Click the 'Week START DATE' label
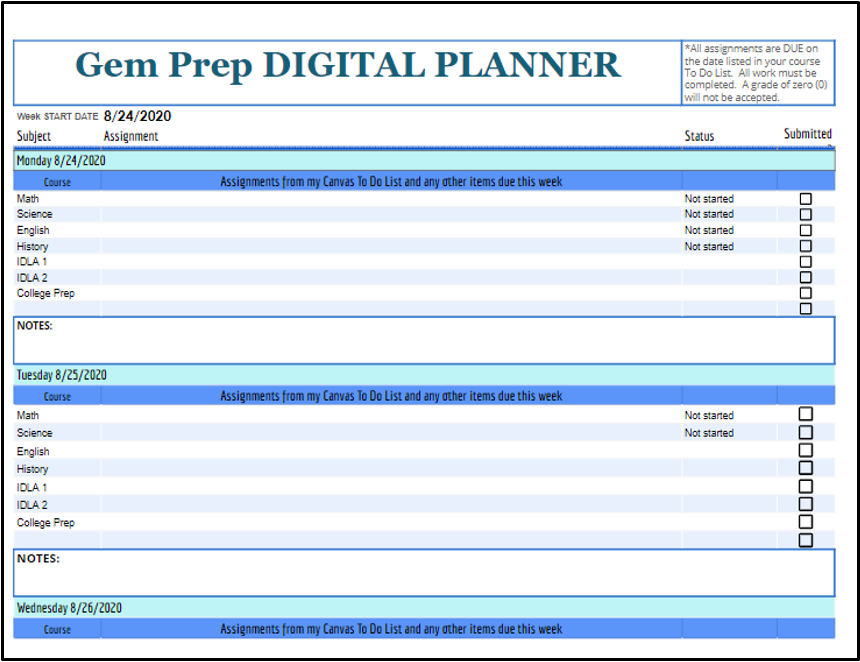 click(57, 116)
